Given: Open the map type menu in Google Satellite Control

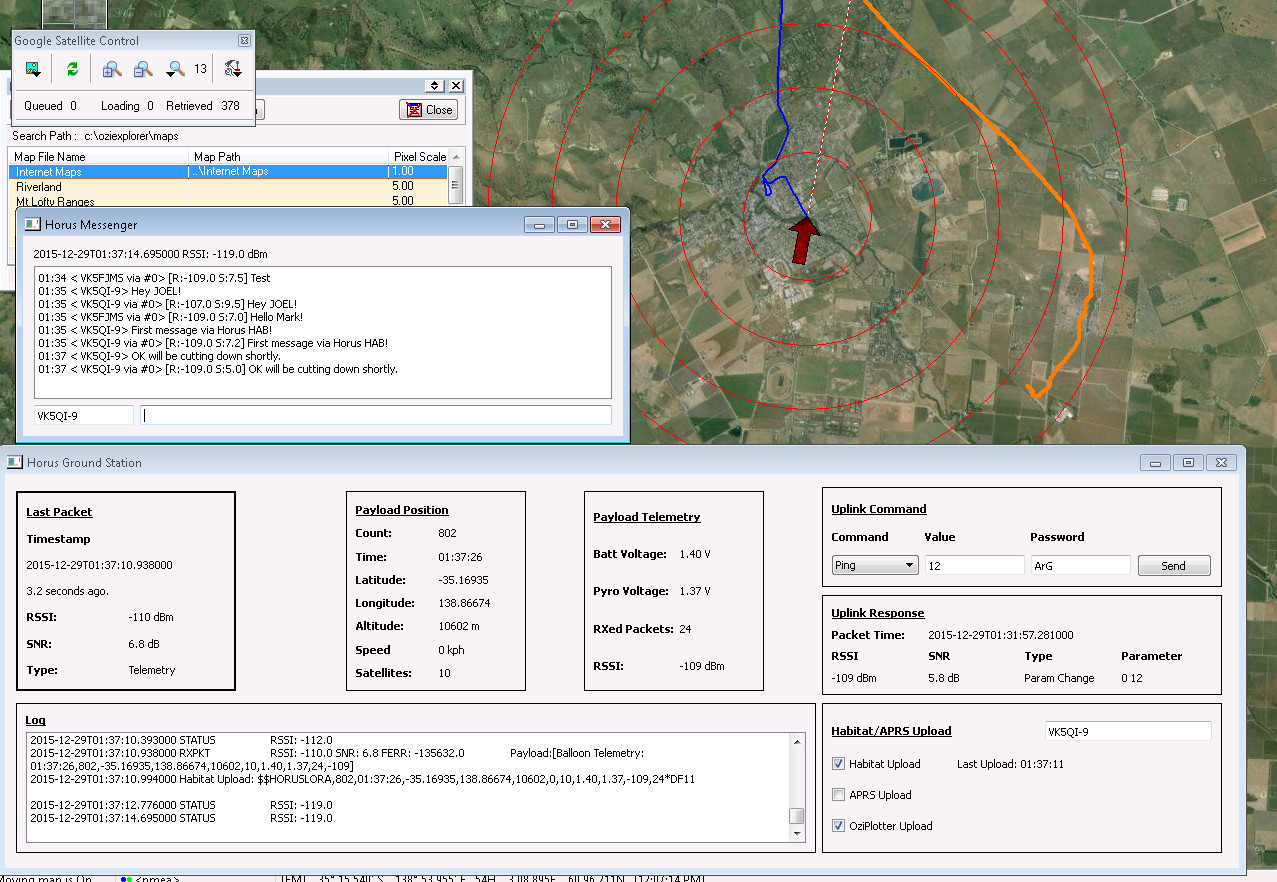Looking at the screenshot, I should [33, 69].
